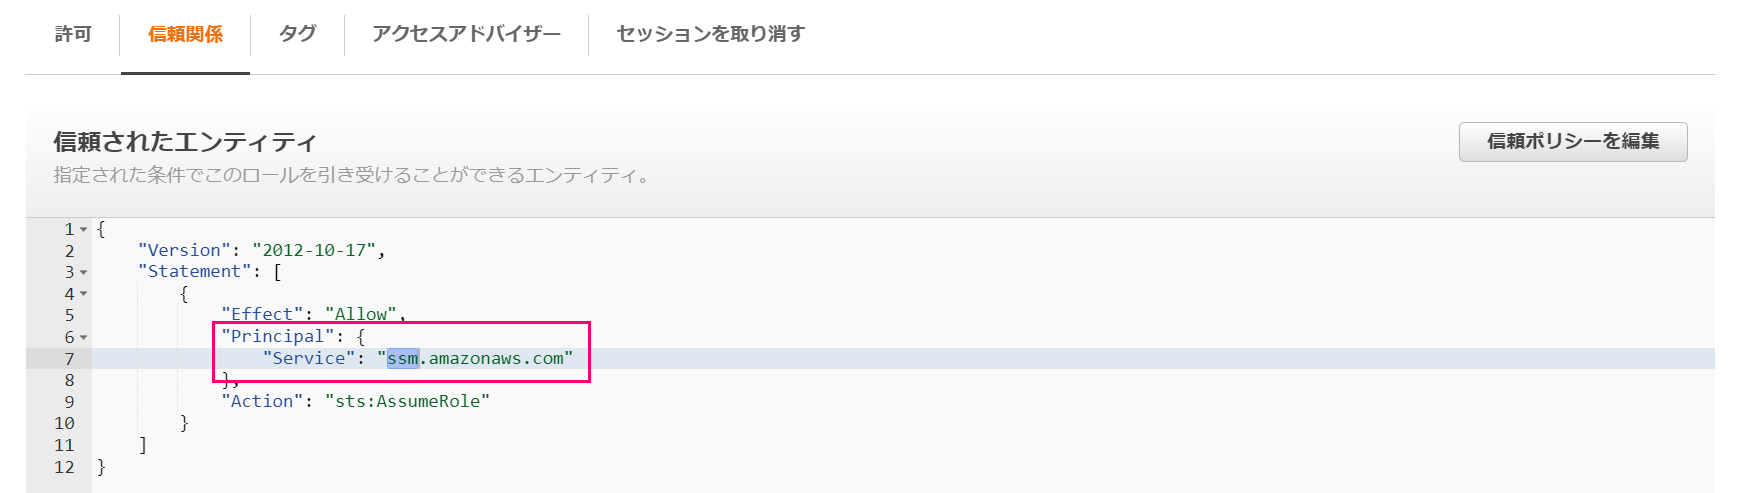Open the アクセスアドバイザー tab
The image size is (1742, 493).
click(x=466, y=34)
